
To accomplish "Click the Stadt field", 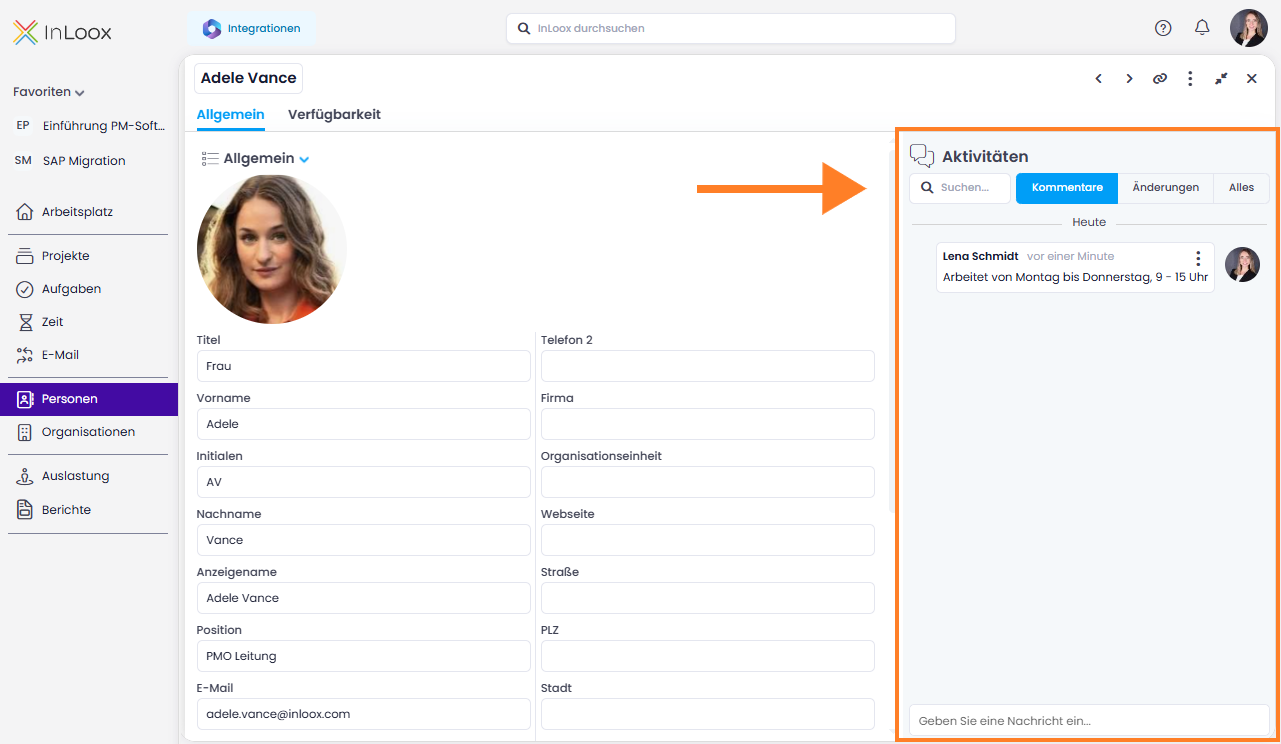I will click(708, 714).
